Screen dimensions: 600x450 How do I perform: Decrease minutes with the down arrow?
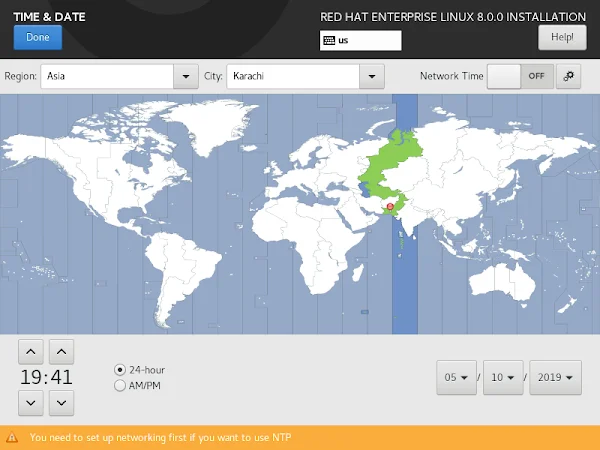[62, 403]
